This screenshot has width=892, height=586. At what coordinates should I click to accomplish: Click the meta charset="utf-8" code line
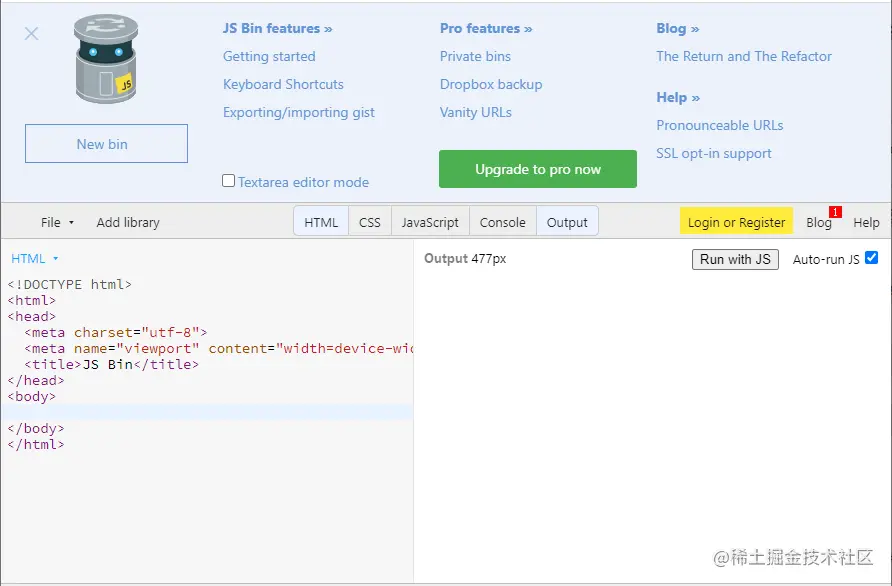pos(115,332)
